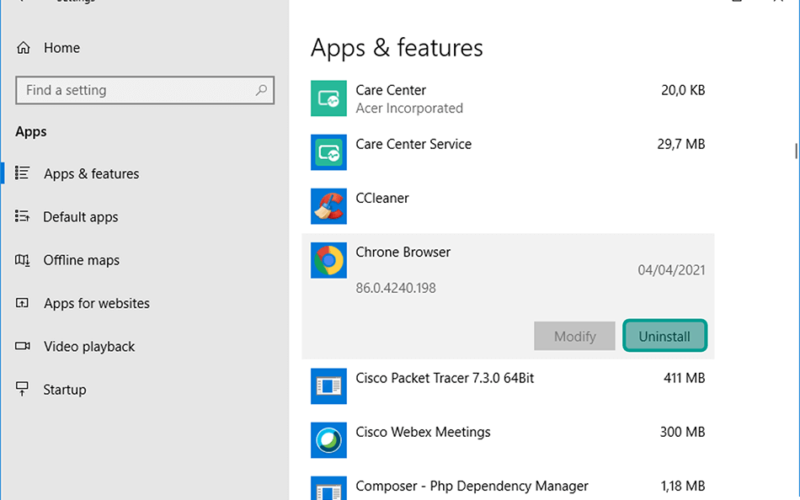Click the Chrone Browser app name

click(403, 253)
